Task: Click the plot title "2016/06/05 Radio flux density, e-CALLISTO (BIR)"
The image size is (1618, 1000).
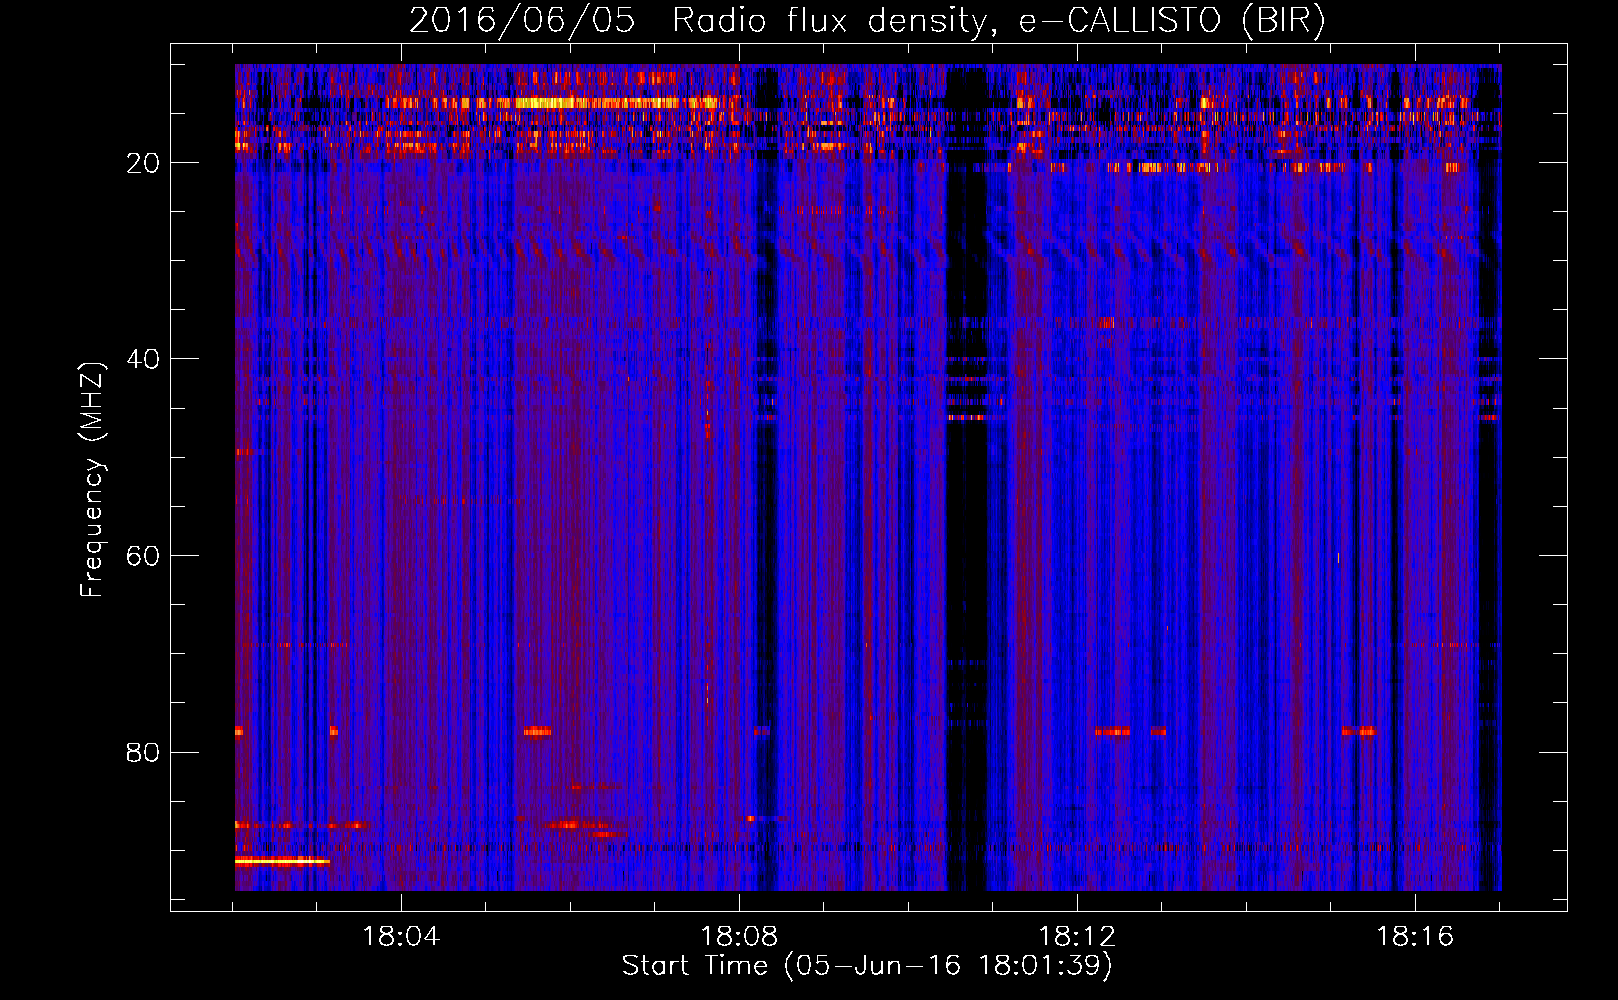Action: coord(867,21)
